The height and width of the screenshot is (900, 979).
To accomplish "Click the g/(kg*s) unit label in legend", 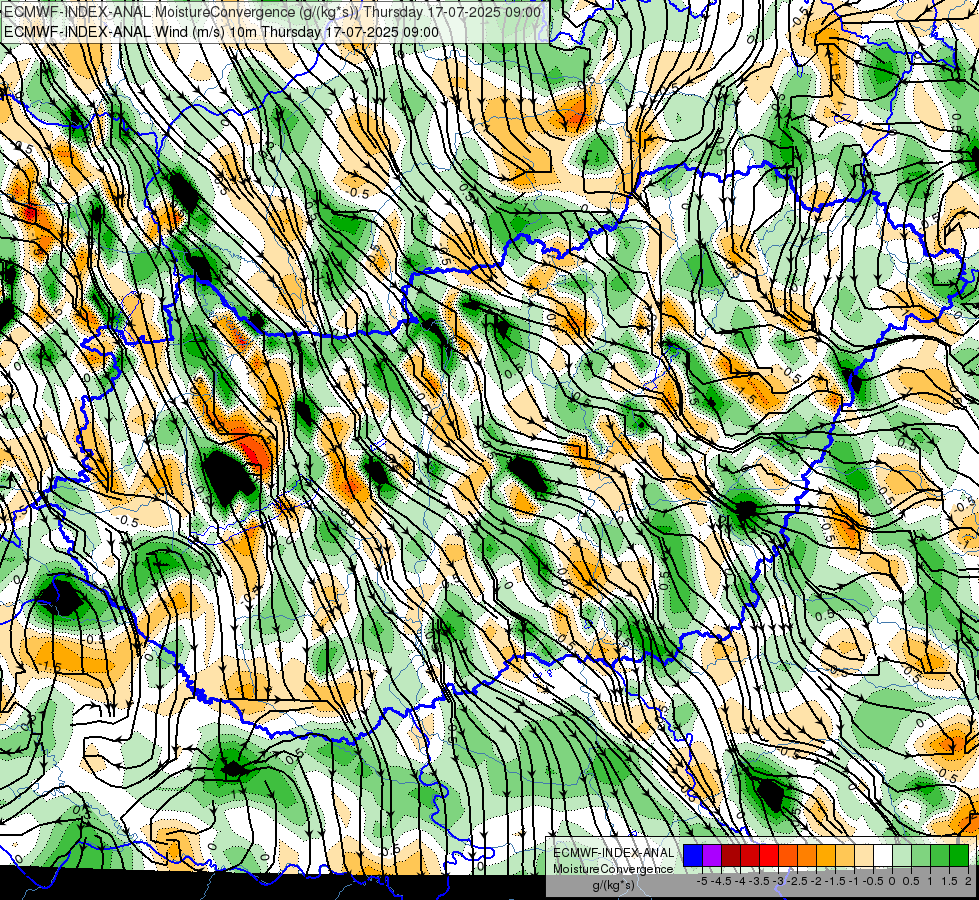I will coord(613,885).
